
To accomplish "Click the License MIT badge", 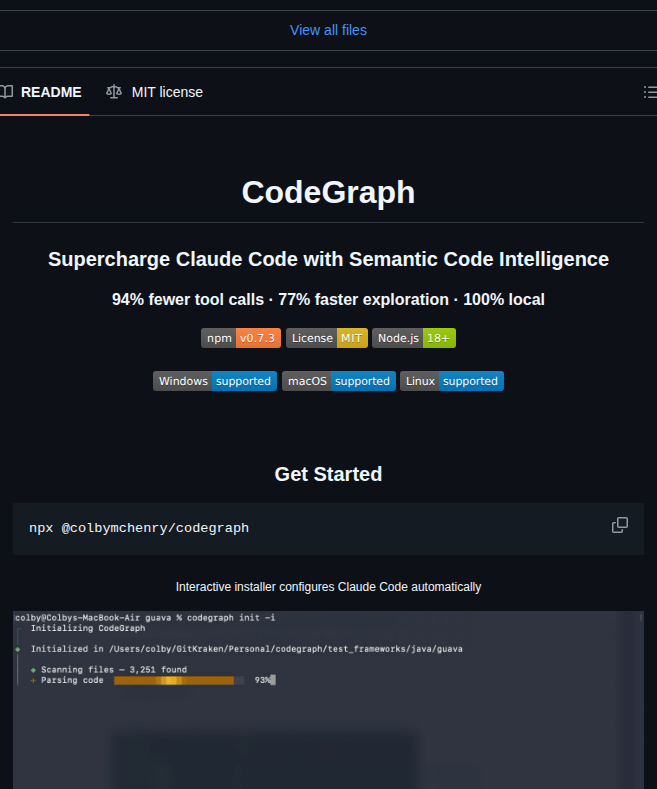I will (327, 338).
